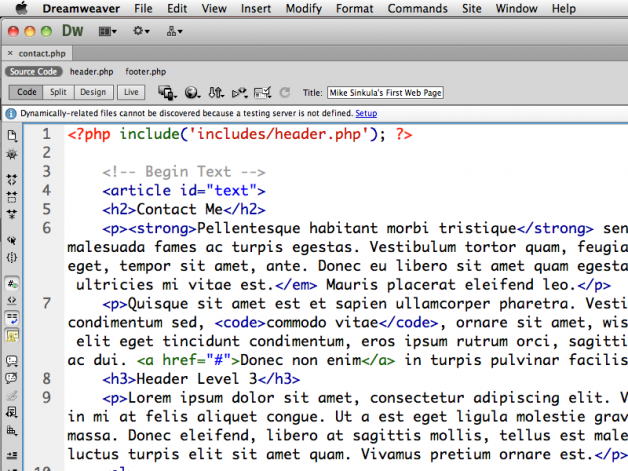Click the Expand All icon
628x471 pixels.
[12, 214]
